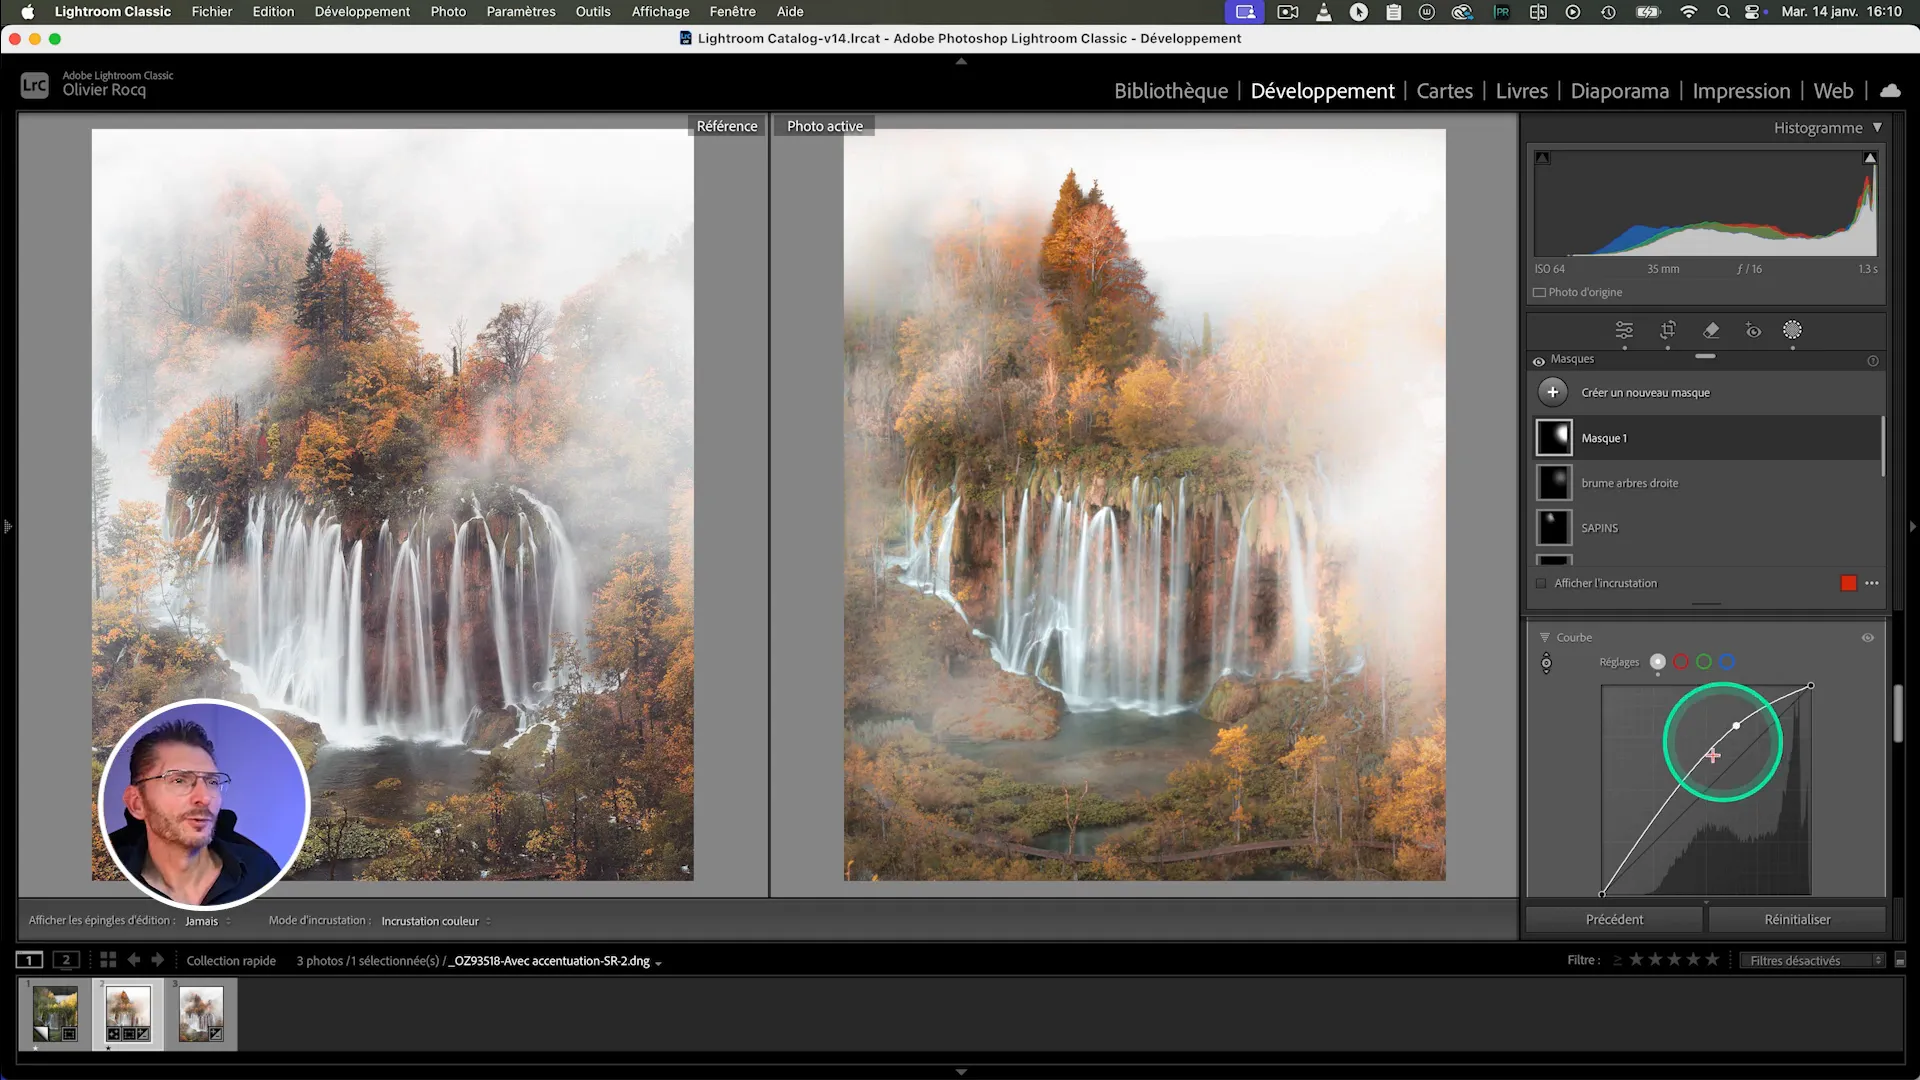Click the Précédent button

[1614, 919]
